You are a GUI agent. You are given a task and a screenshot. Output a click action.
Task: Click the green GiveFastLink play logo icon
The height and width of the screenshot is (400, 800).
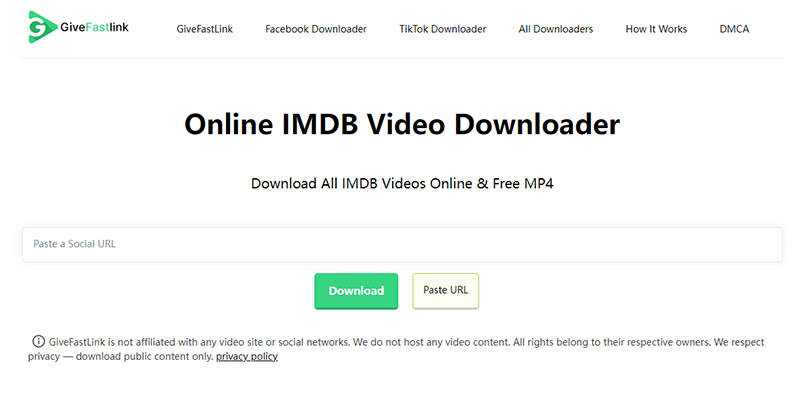tap(41, 28)
